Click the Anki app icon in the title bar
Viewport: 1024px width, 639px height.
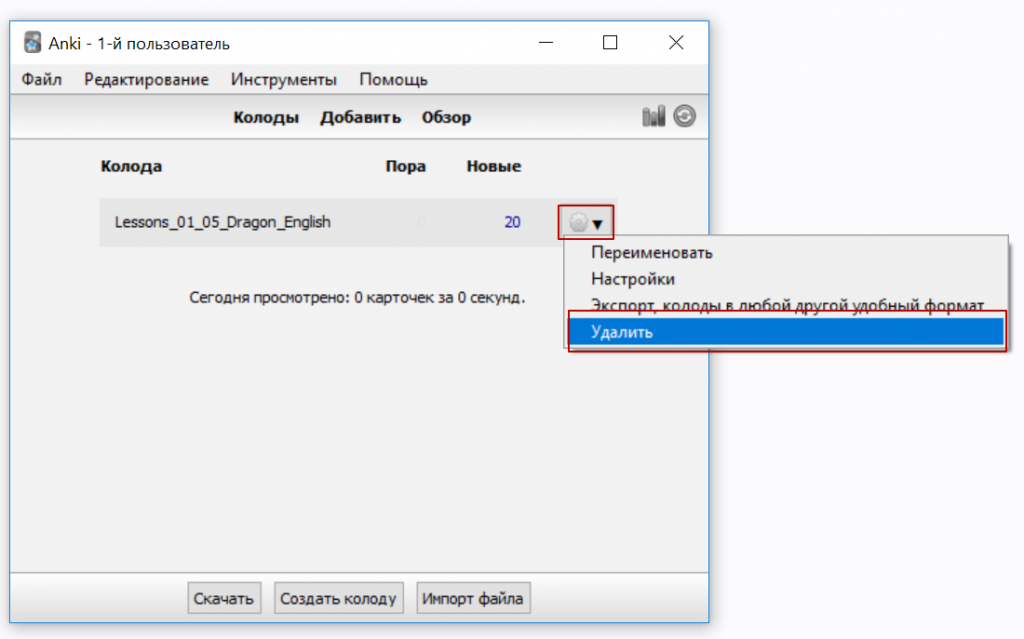click(x=32, y=43)
